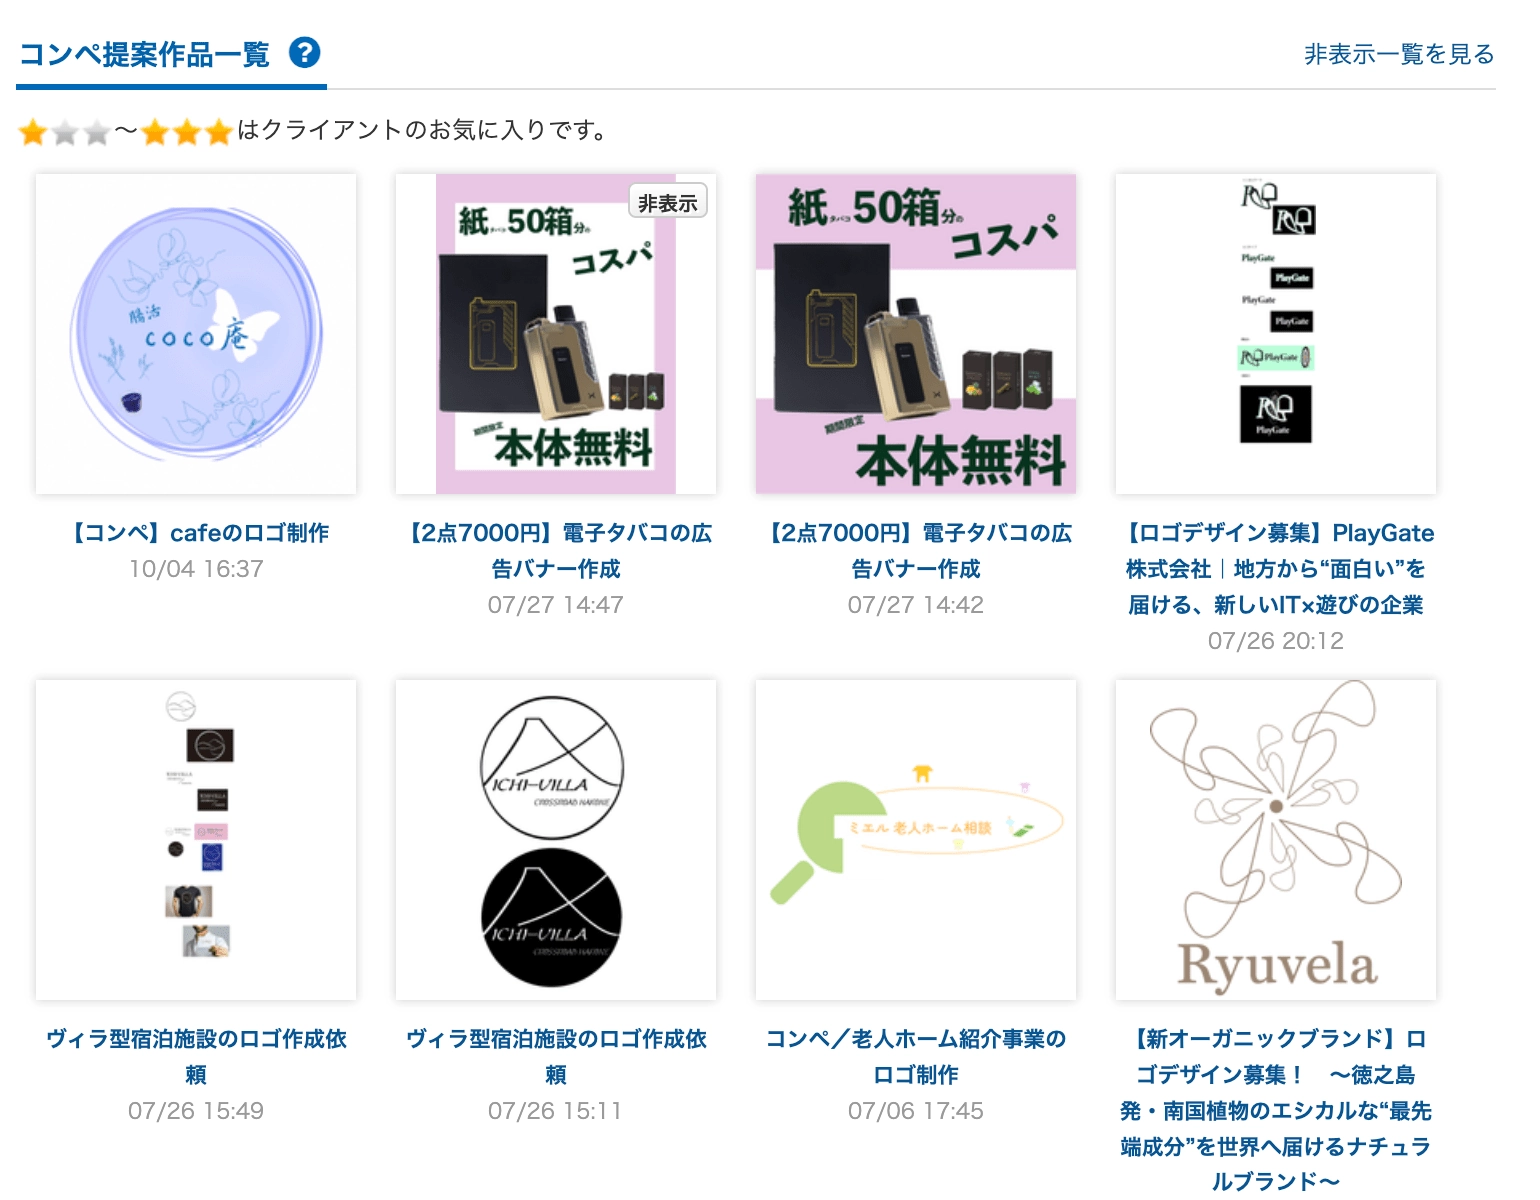
Task: Click the 非表示 badge on banner thumbnail
Action: pyautogui.click(x=668, y=202)
